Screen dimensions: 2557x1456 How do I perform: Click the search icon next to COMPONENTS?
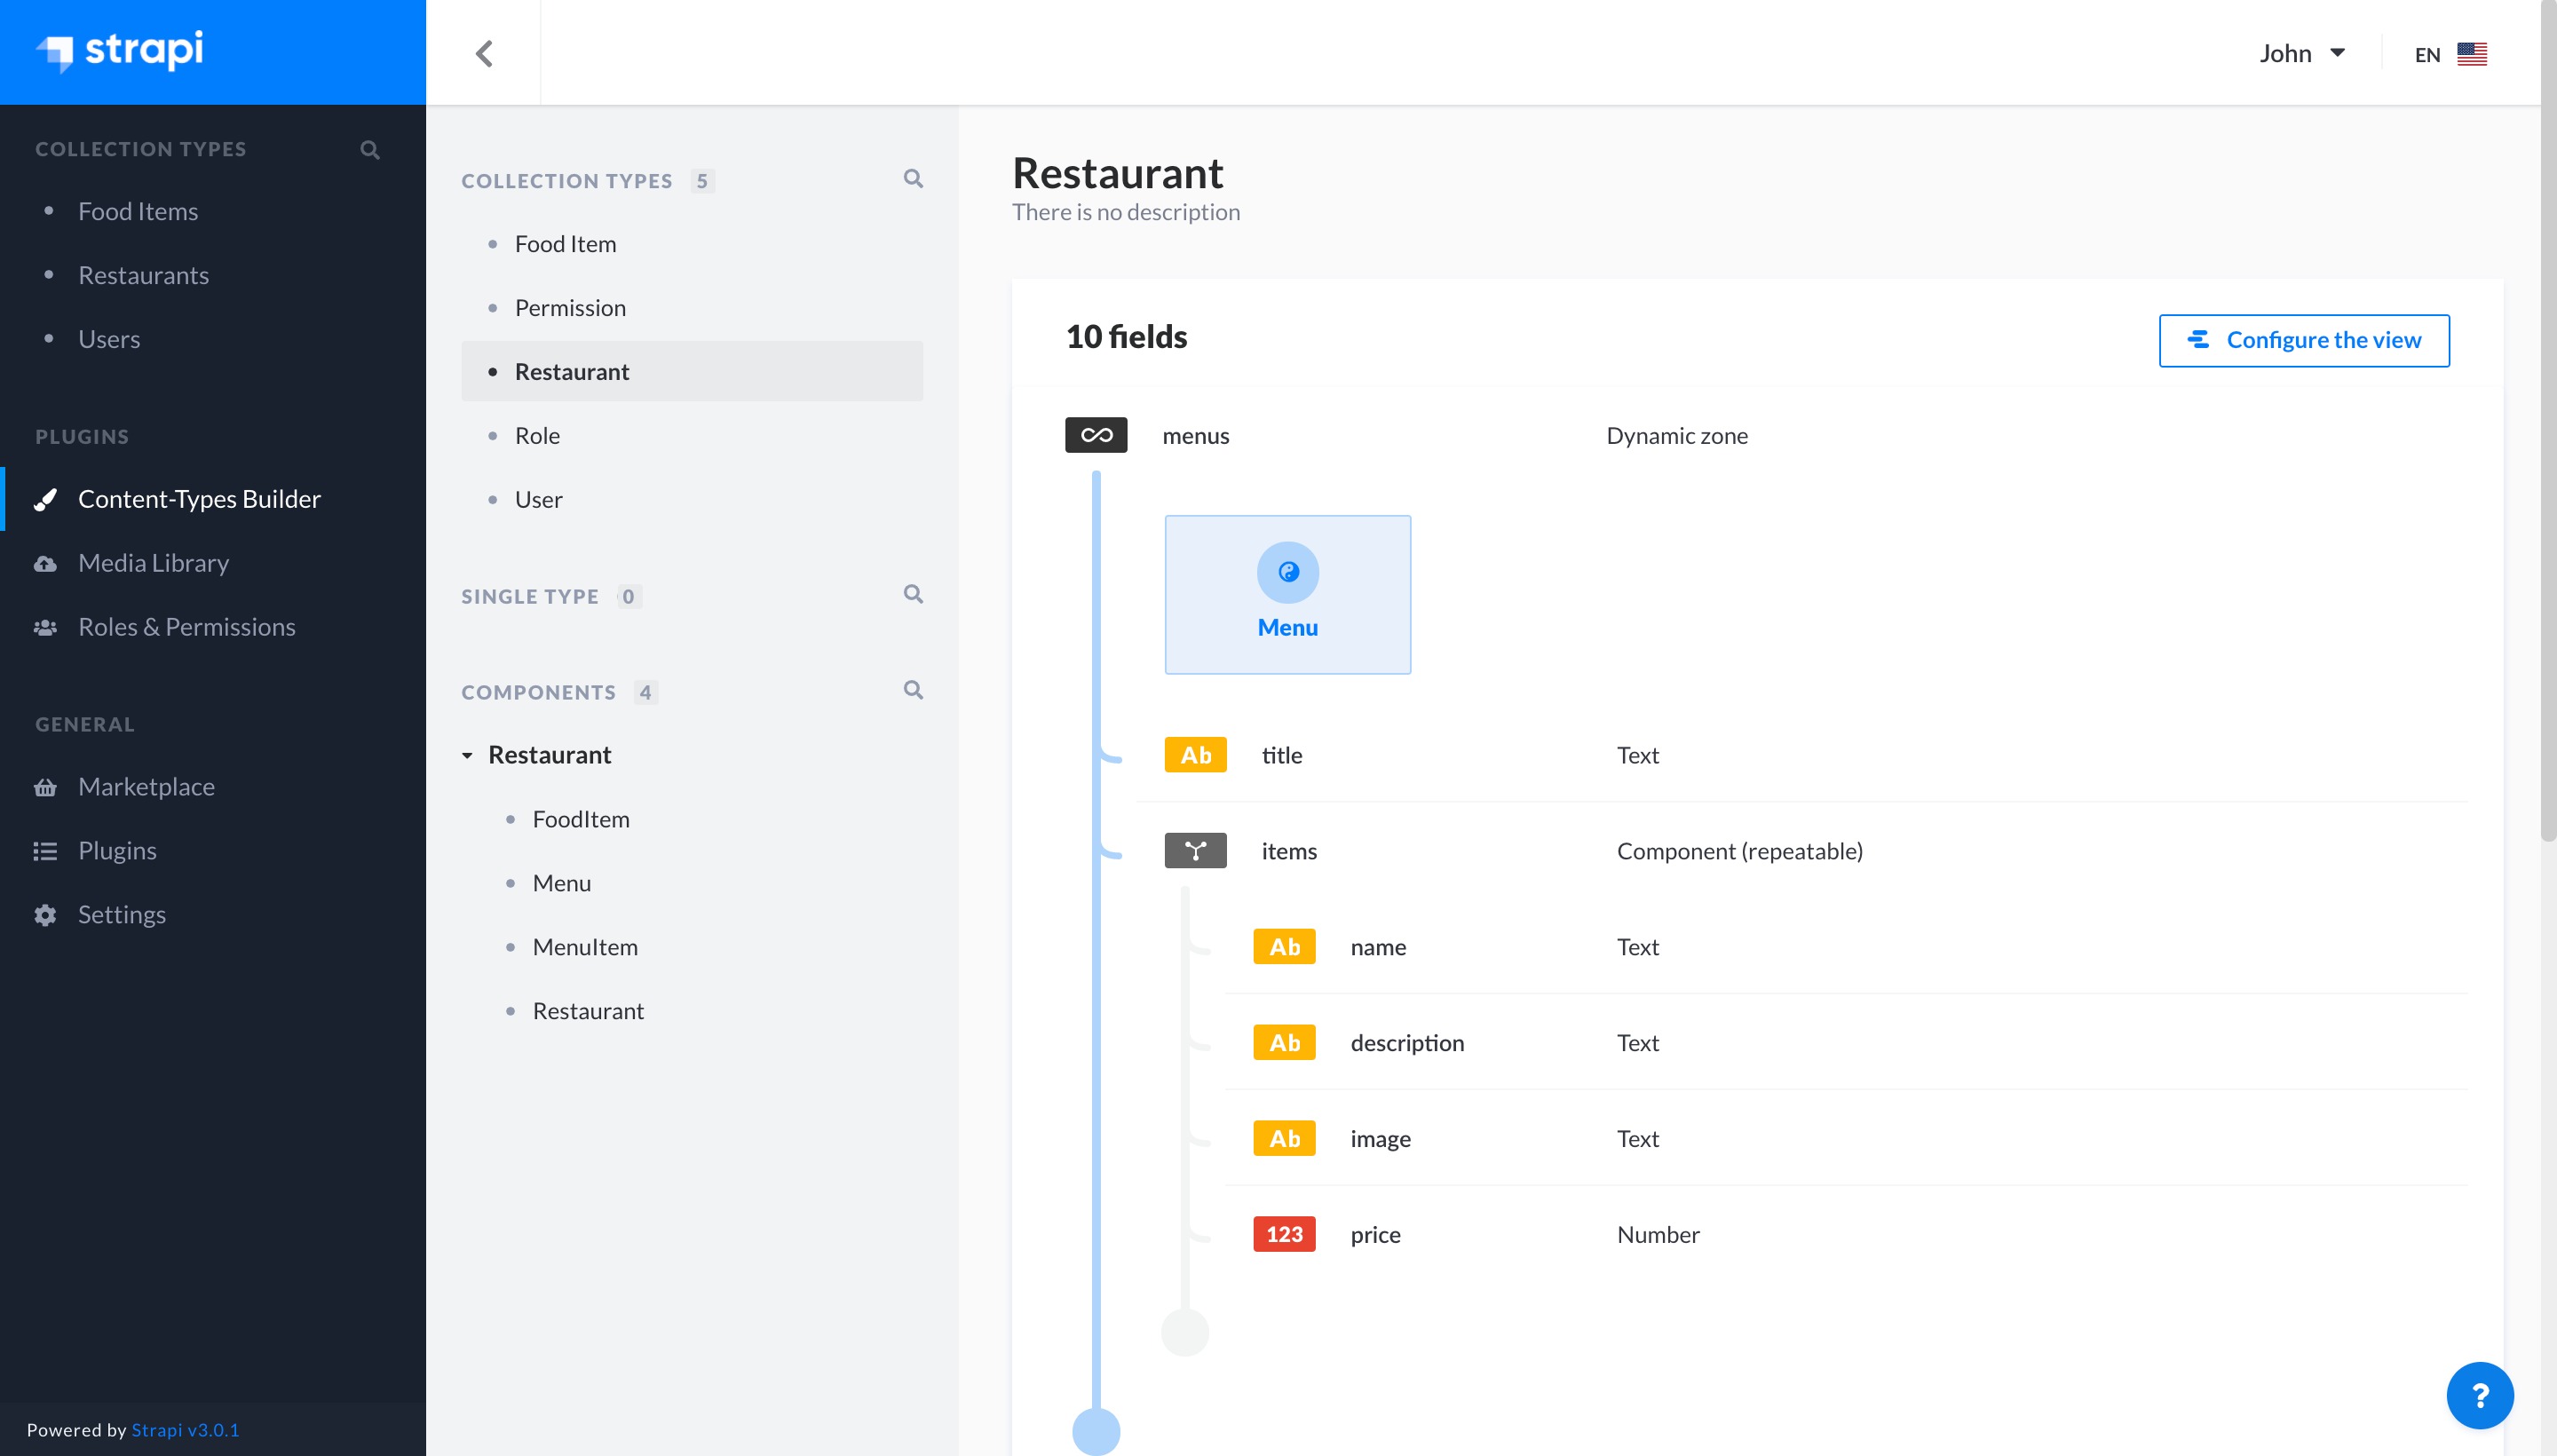pos(912,690)
